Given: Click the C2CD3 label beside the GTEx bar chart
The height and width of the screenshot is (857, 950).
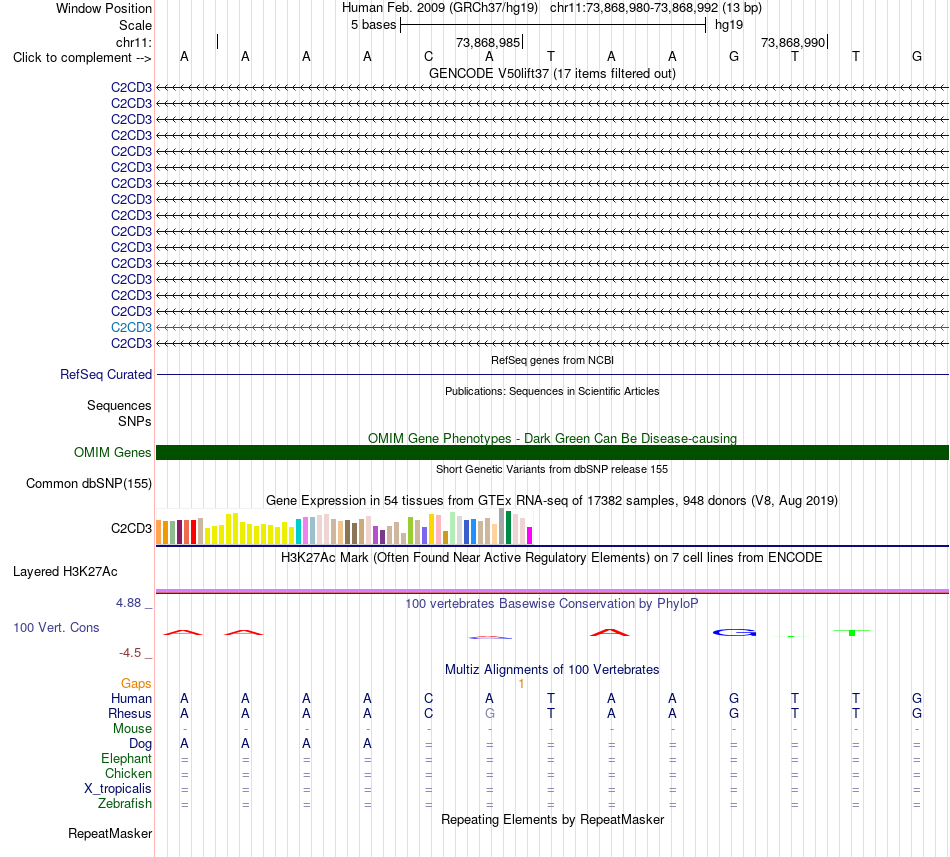Looking at the screenshot, I should click(x=131, y=528).
